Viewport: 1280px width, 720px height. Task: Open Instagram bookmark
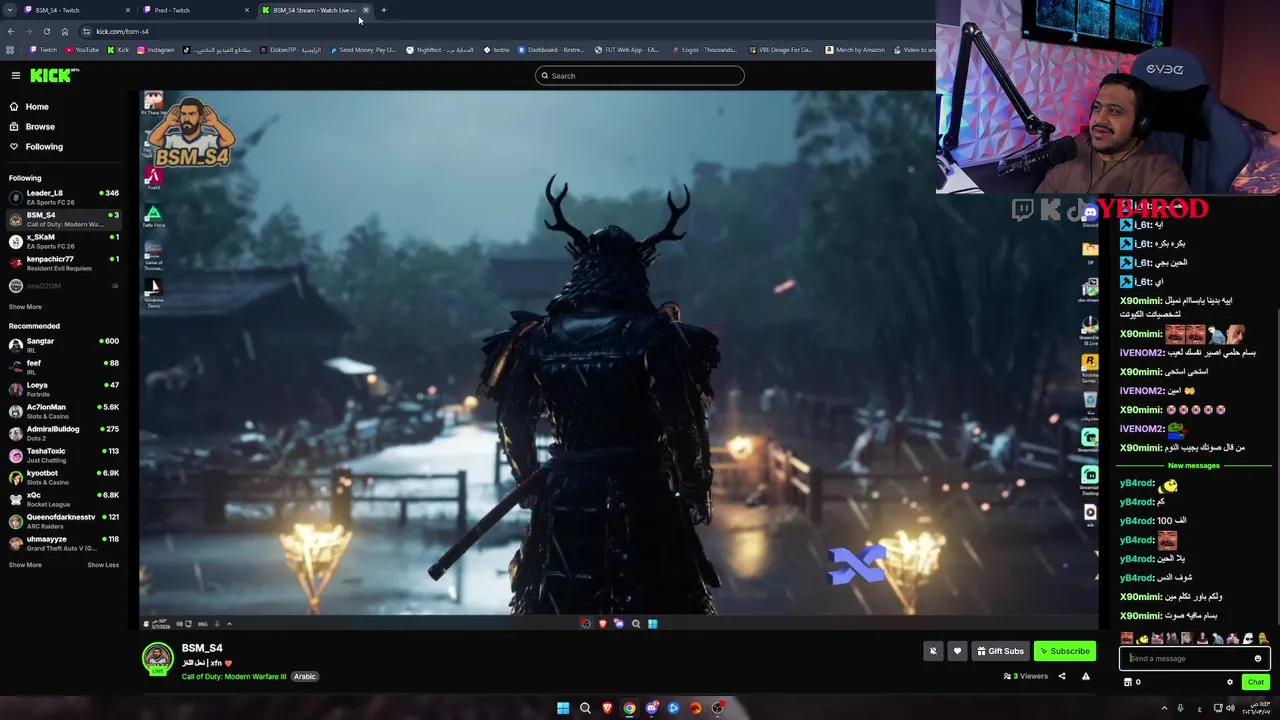(155, 50)
